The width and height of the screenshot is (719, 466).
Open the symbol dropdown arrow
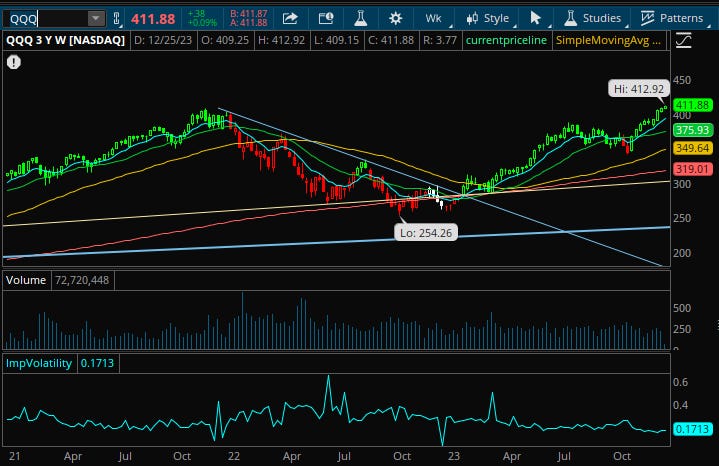point(96,19)
